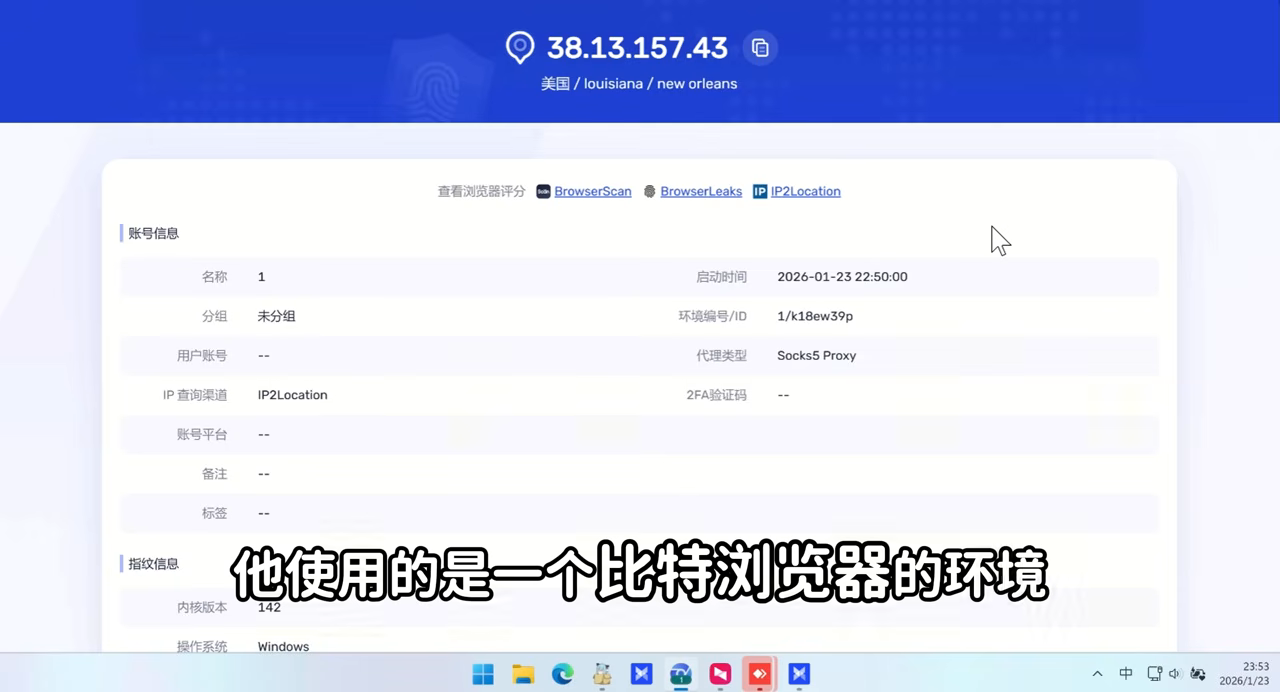Click the location pin icon beside the IP

point(520,48)
